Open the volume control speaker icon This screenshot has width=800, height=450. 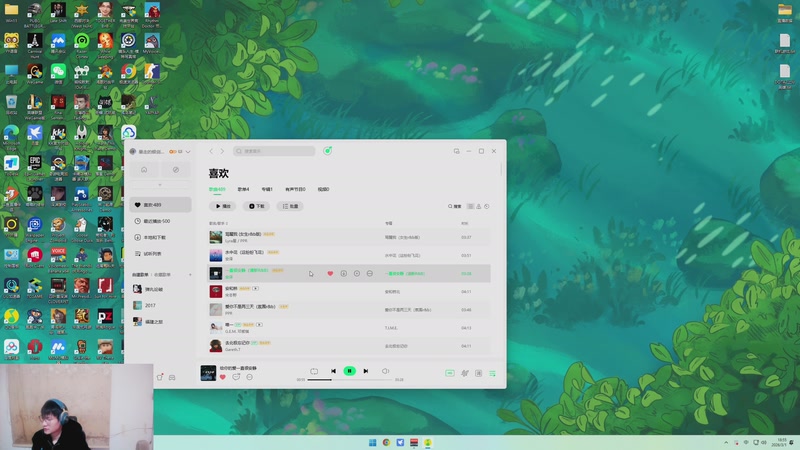[385, 371]
